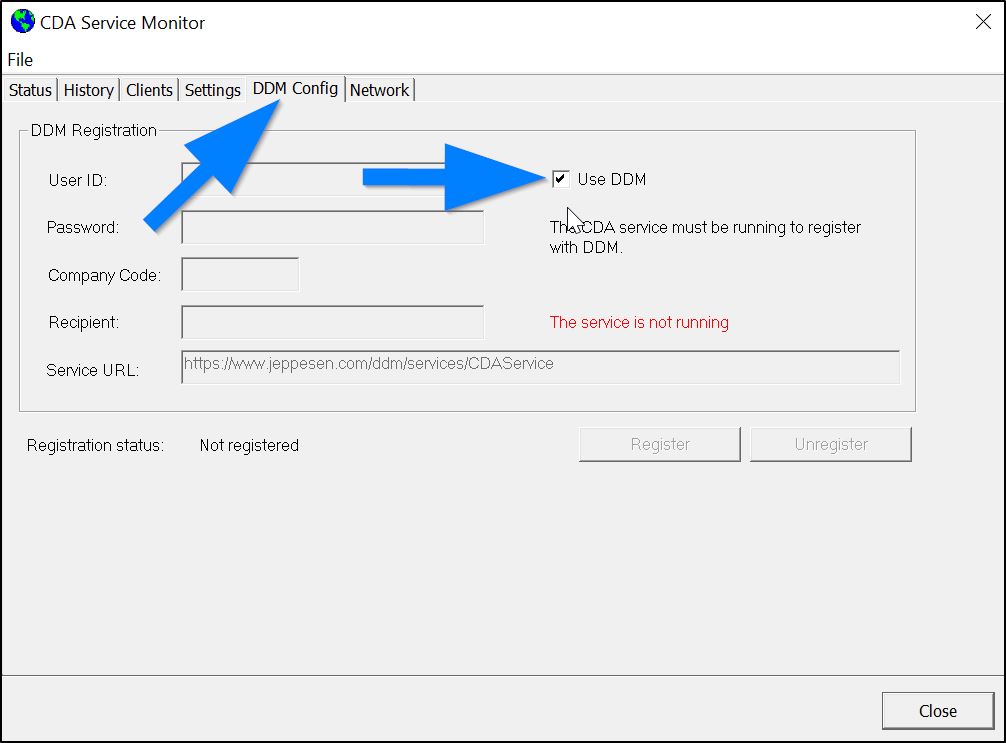Viewport: 1006px width, 743px height.
Task: Click the Register button
Action: [659, 444]
